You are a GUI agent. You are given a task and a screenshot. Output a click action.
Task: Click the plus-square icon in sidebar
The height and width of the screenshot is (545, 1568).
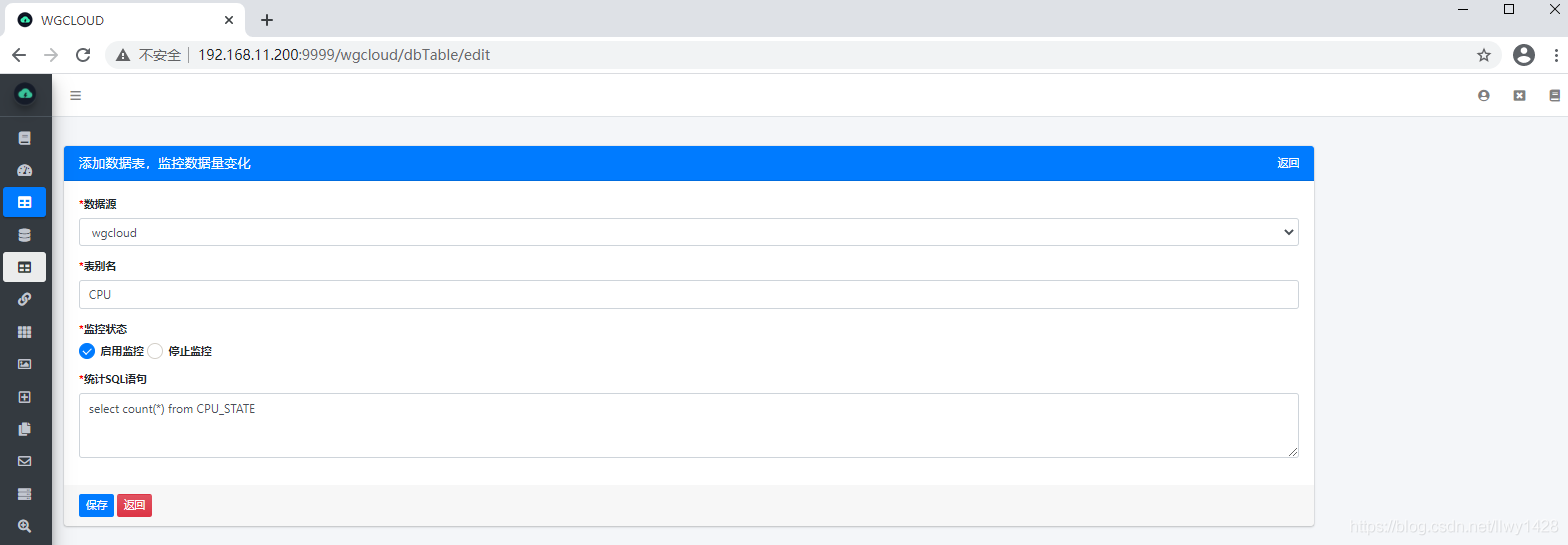tap(25, 397)
